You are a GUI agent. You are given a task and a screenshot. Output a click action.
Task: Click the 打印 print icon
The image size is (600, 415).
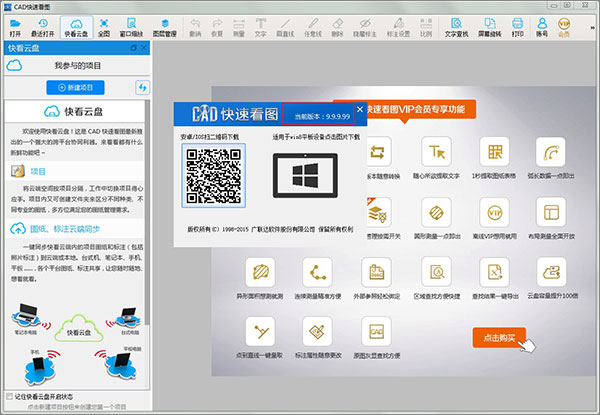pyautogui.click(x=516, y=27)
